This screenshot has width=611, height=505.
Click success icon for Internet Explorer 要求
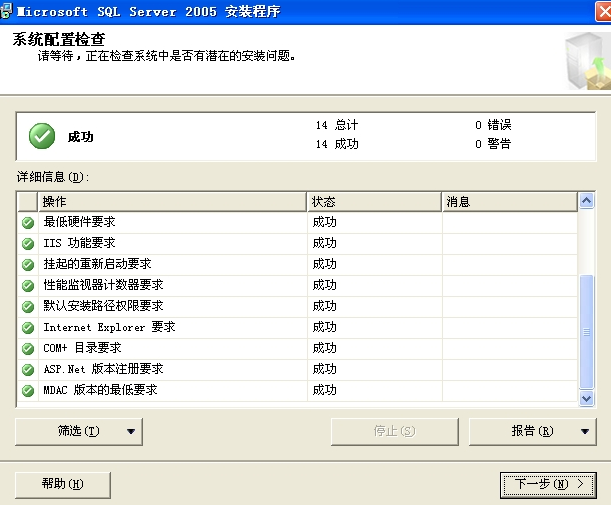(x=27, y=327)
